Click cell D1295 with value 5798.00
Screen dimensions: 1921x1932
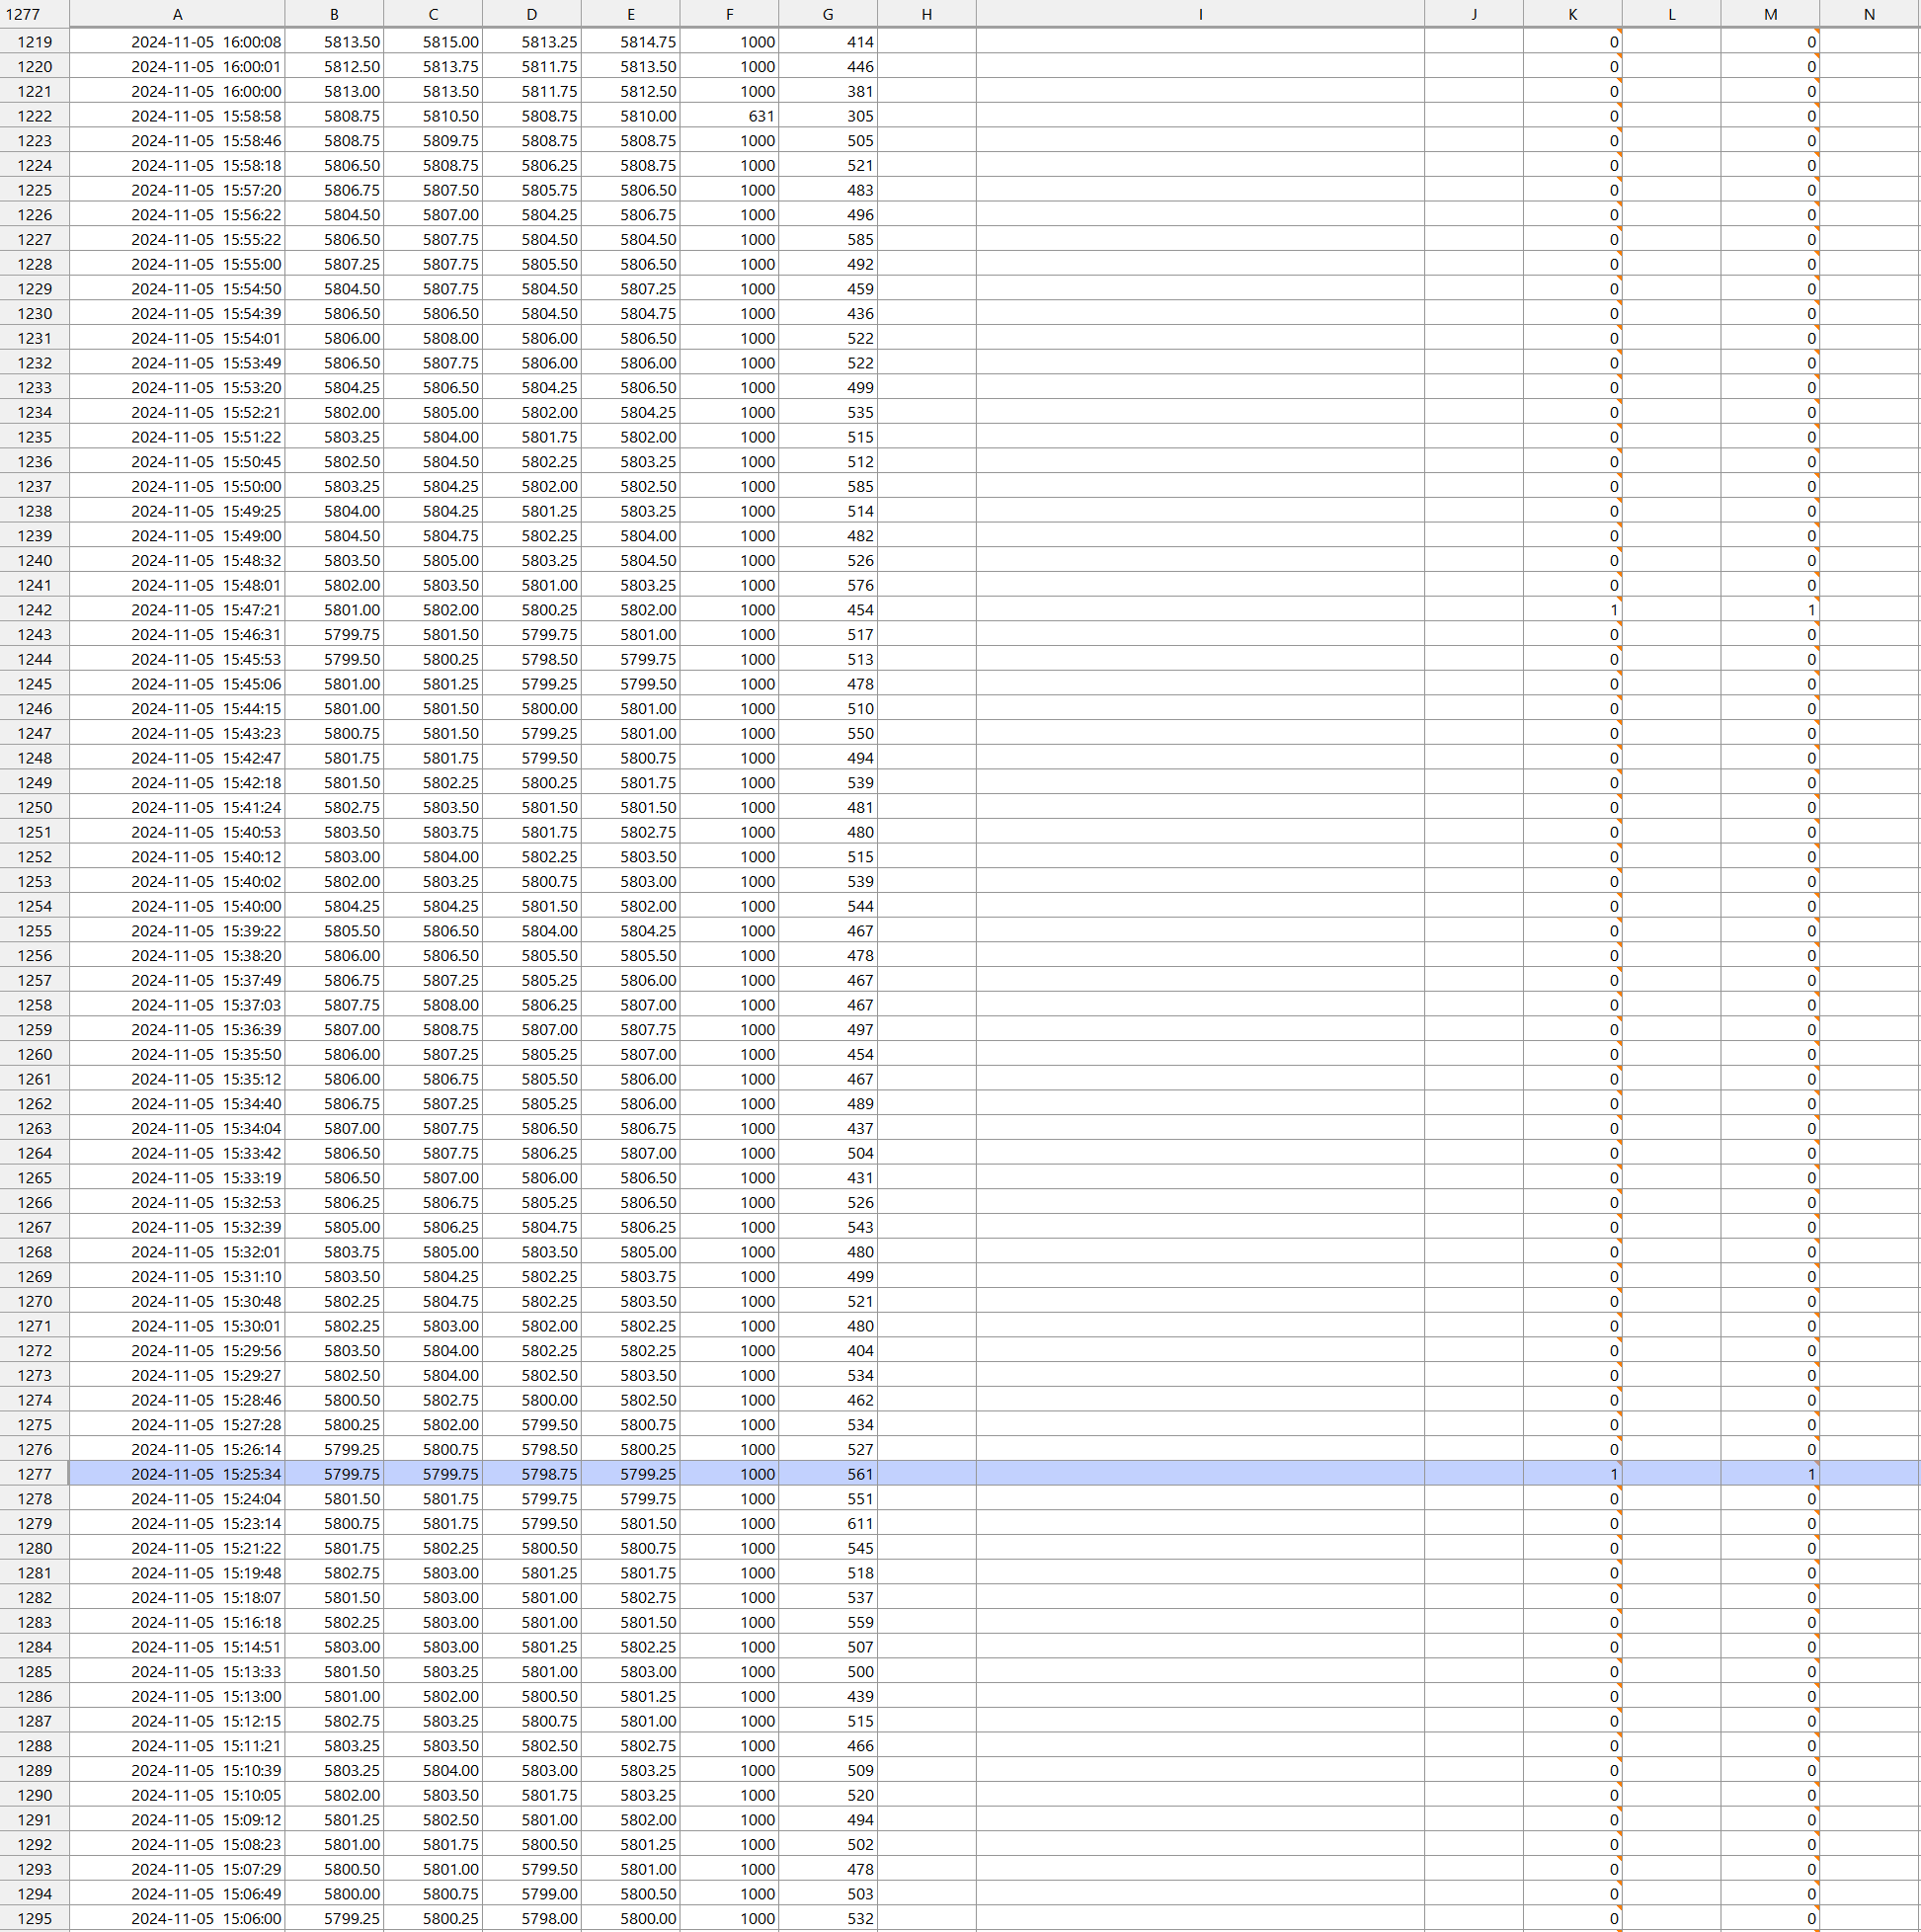[531, 1918]
